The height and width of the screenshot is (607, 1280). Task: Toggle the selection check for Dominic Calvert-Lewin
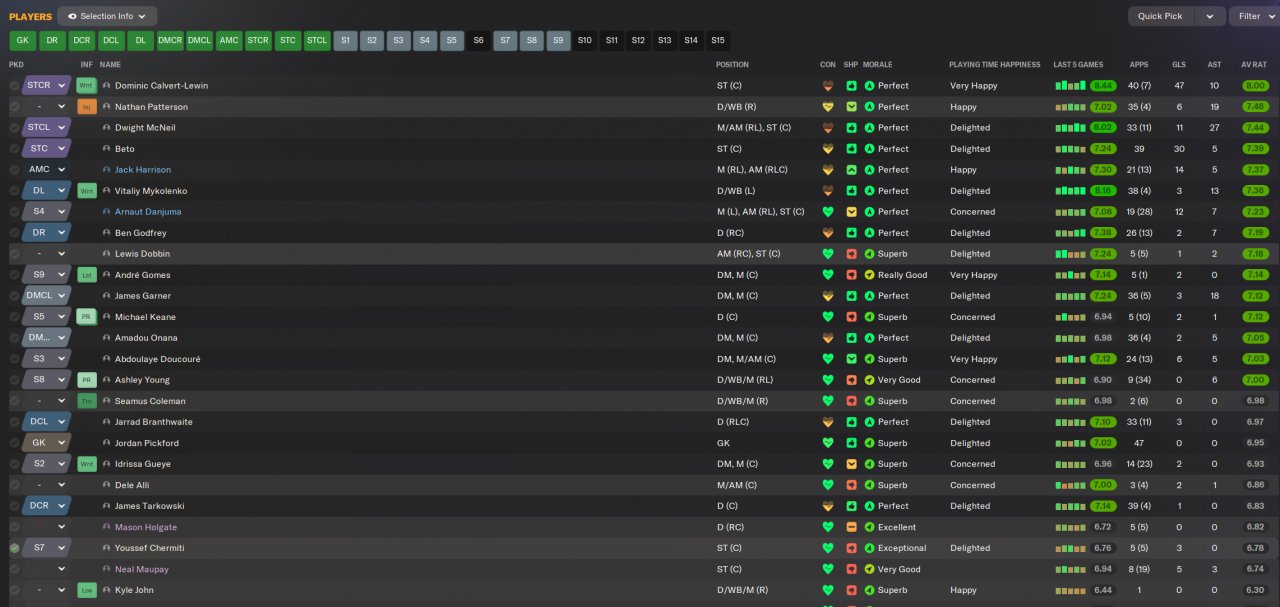point(14,86)
